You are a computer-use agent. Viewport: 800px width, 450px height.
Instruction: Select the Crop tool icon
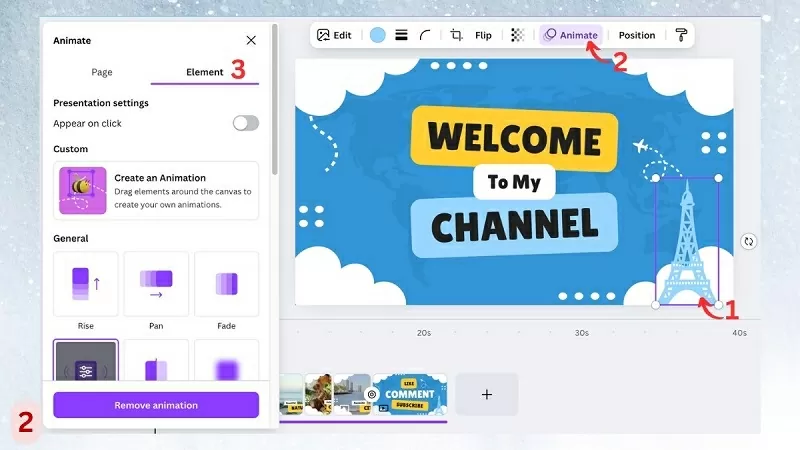pyautogui.click(x=456, y=35)
